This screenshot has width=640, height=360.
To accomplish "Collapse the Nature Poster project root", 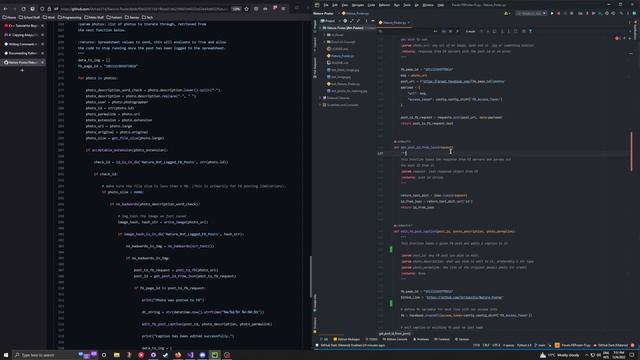I will coord(320,28).
